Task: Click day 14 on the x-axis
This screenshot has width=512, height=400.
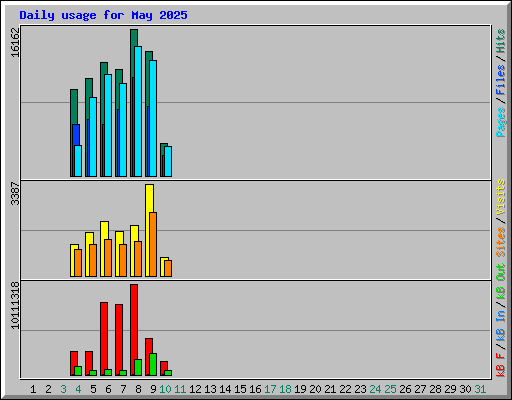Action: coord(225,389)
